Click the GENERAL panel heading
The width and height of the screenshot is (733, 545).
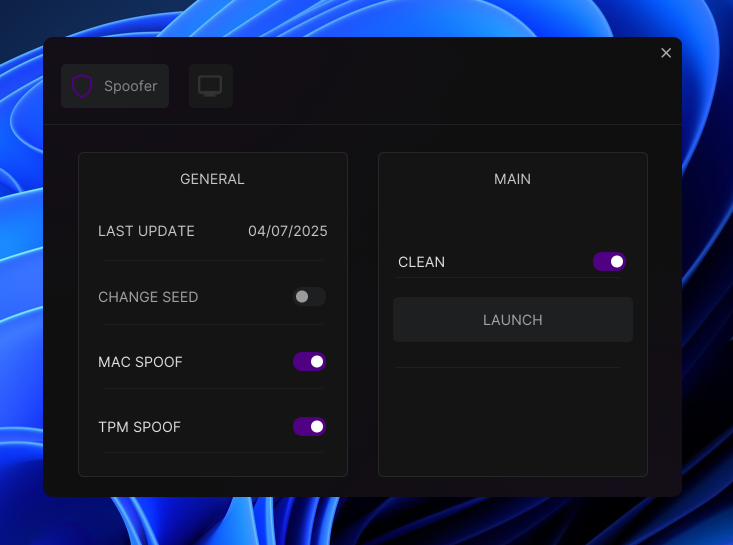[212, 179]
